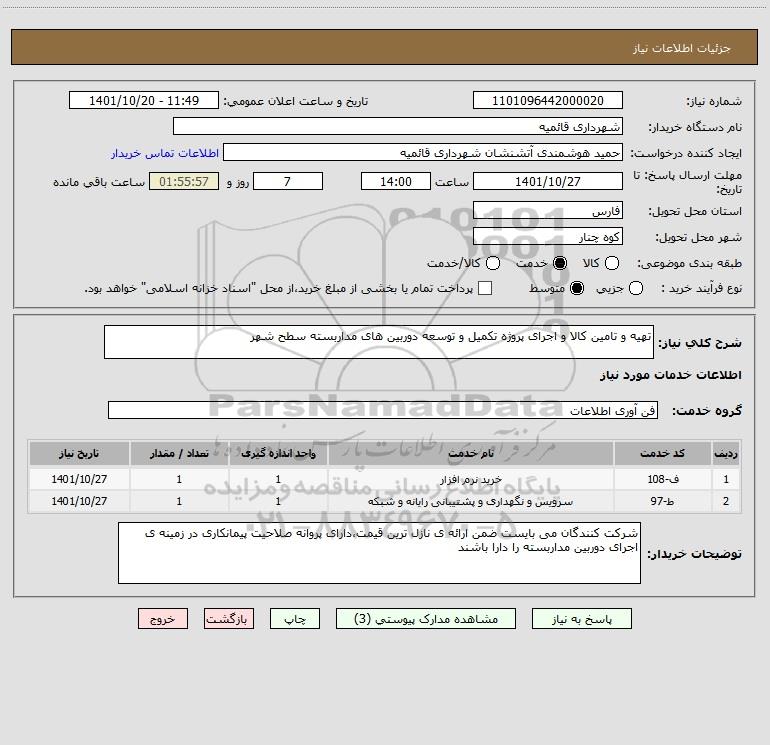
Task: Click the requester field حمید هوشمندی
Action: pyautogui.click(x=423, y=153)
